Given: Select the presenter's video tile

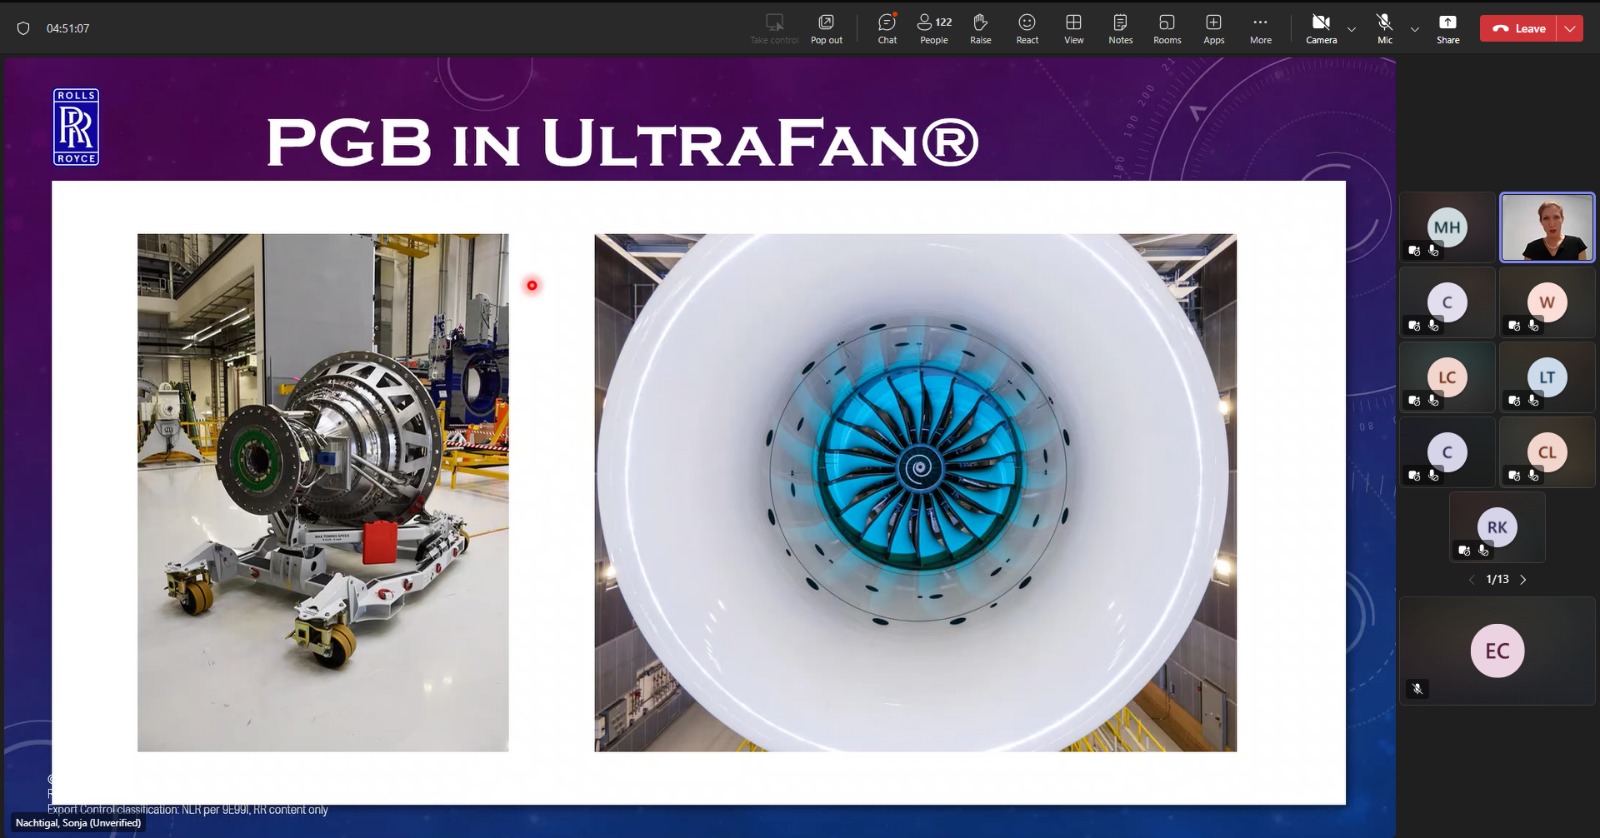Looking at the screenshot, I should (x=1547, y=228).
